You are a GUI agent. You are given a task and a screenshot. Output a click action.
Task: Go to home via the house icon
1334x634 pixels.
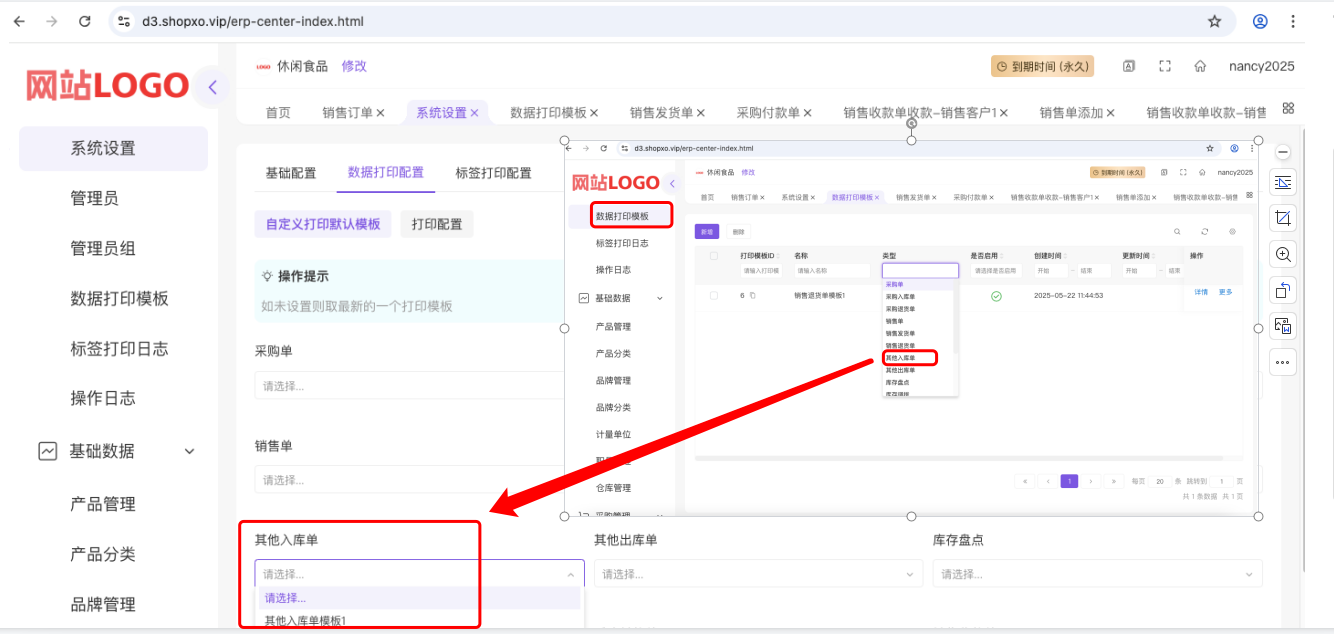(1200, 66)
